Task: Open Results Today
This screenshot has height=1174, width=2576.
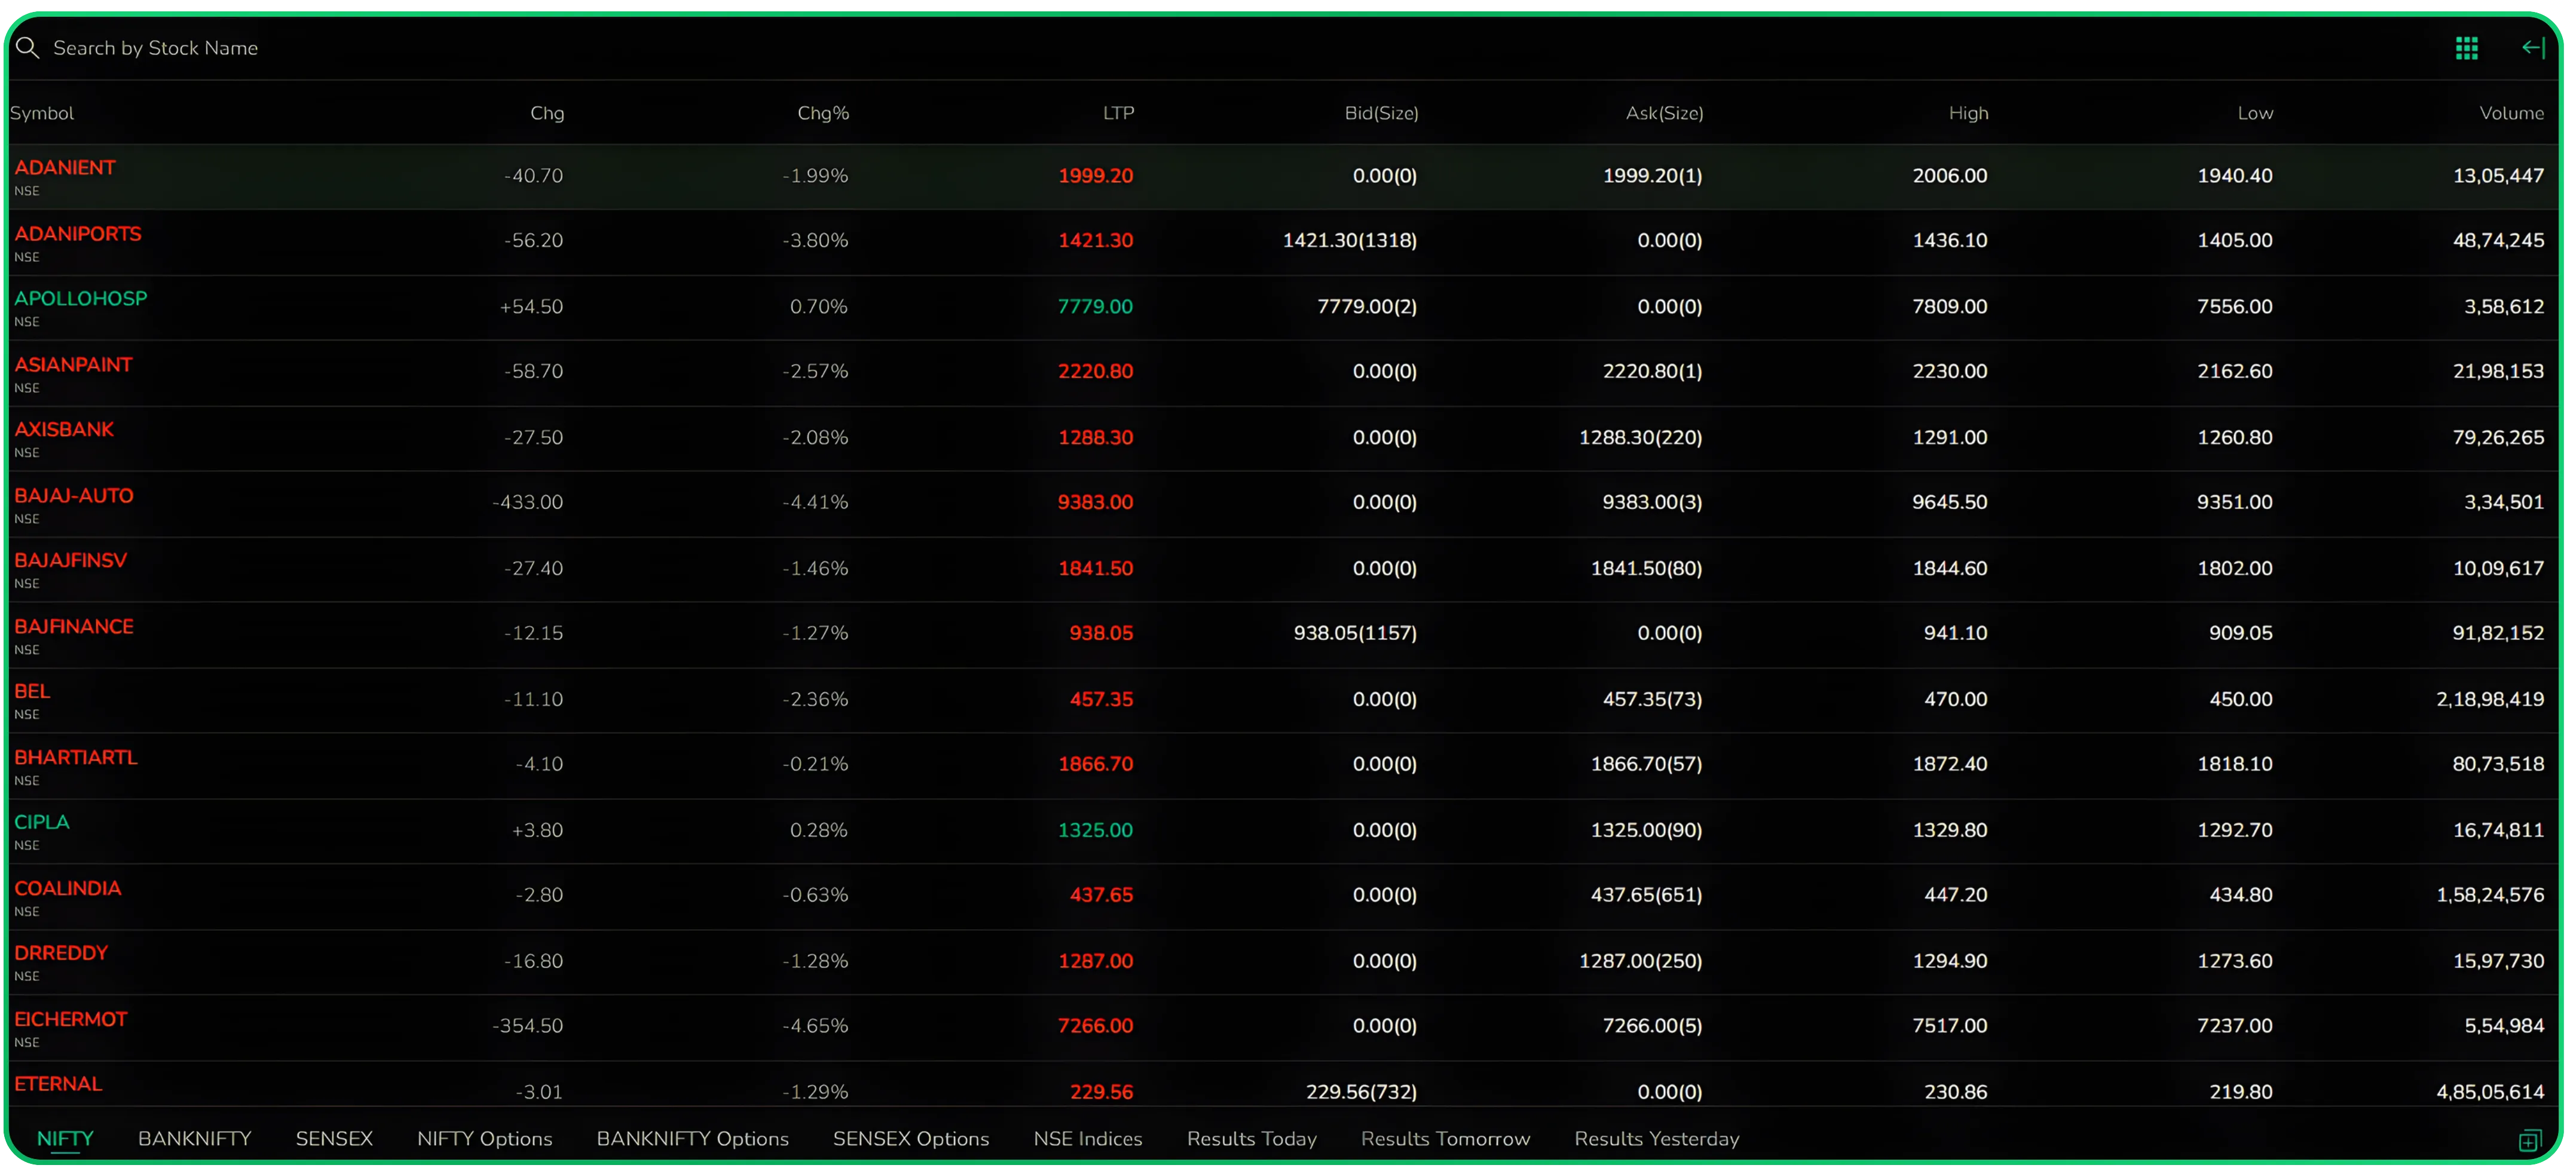Action: point(1251,1138)
